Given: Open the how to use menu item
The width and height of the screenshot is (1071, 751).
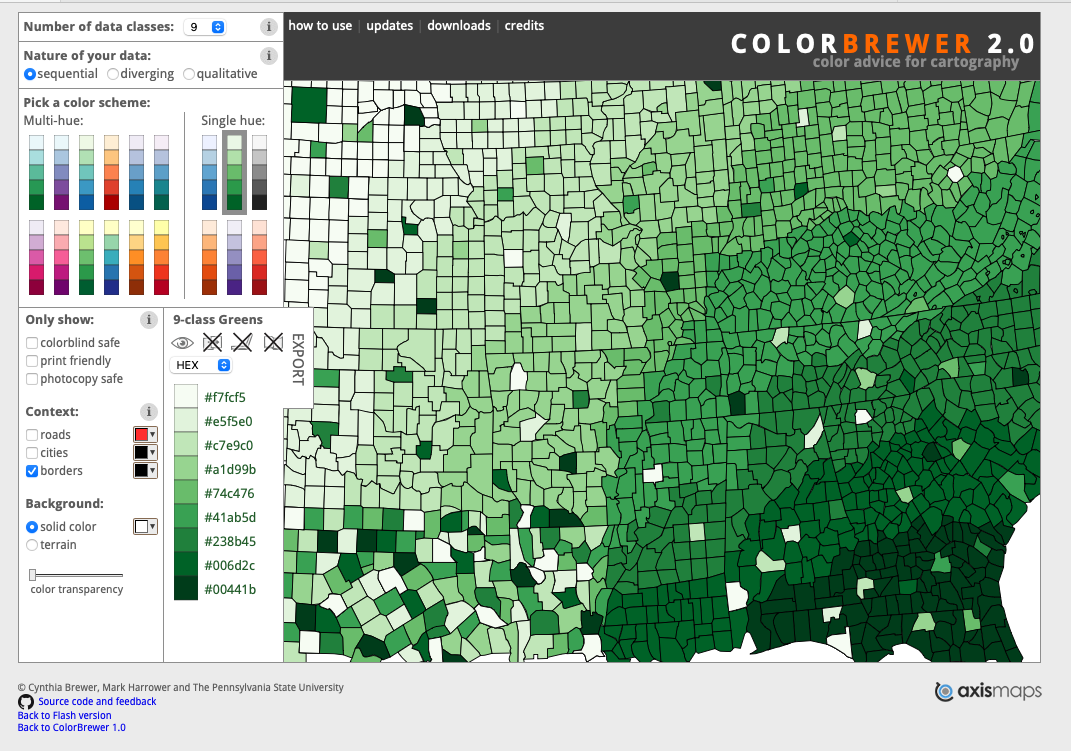Looking at the screenshot, I should (x=320, y=26).
